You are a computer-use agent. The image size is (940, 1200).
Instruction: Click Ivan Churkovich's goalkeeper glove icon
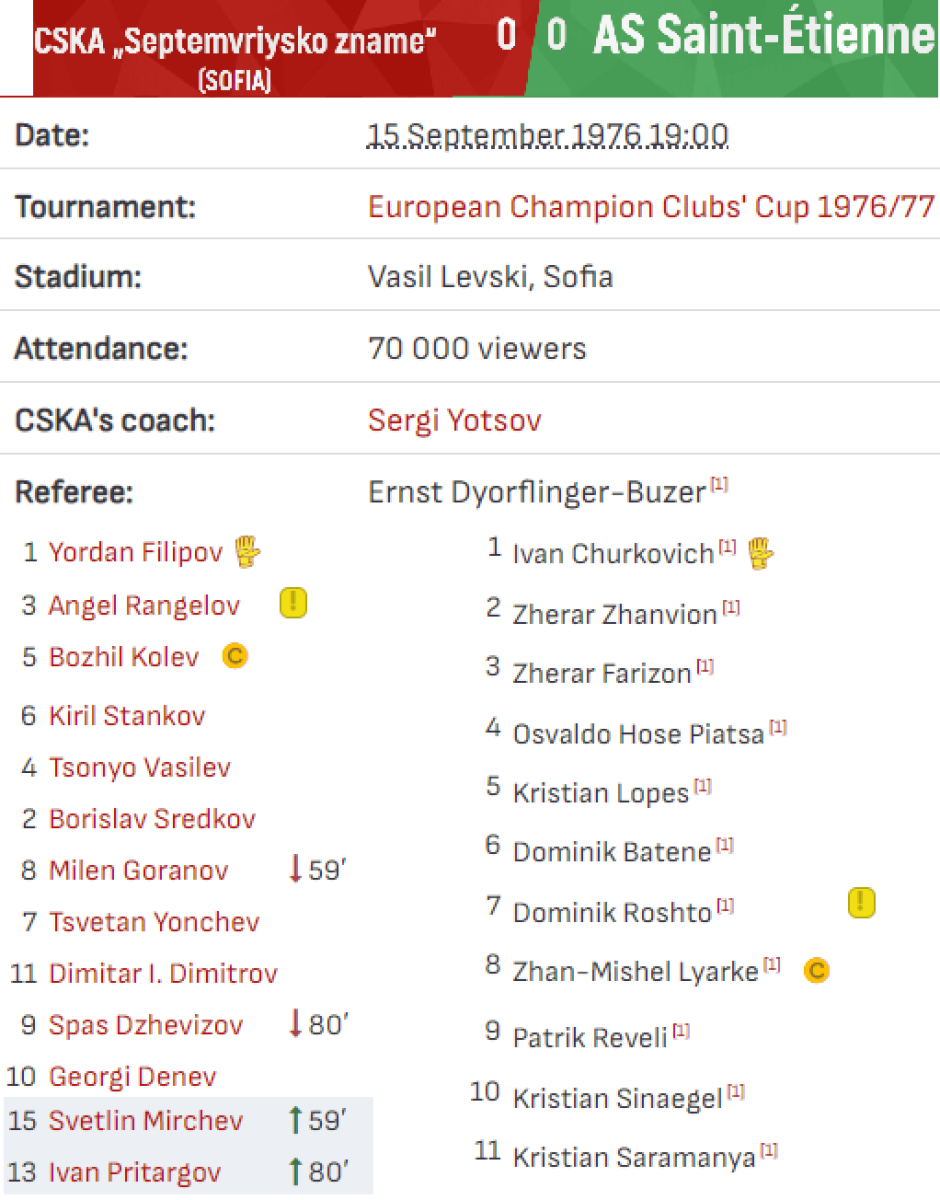[x=763, y=552]
